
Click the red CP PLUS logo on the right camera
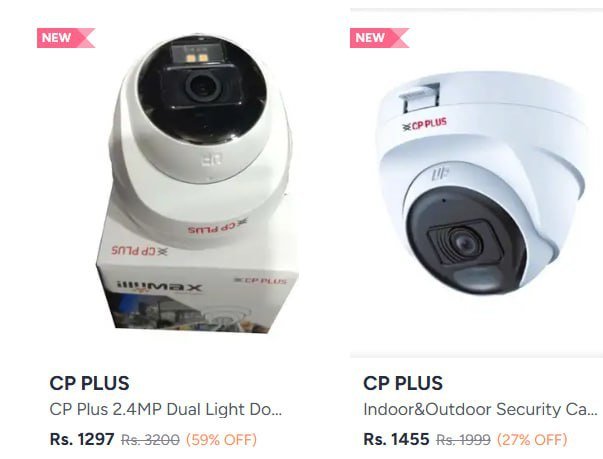tap(424, 124)
